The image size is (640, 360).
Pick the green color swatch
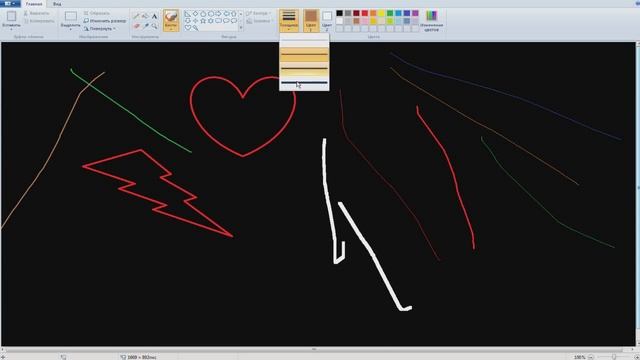point(390,13)
